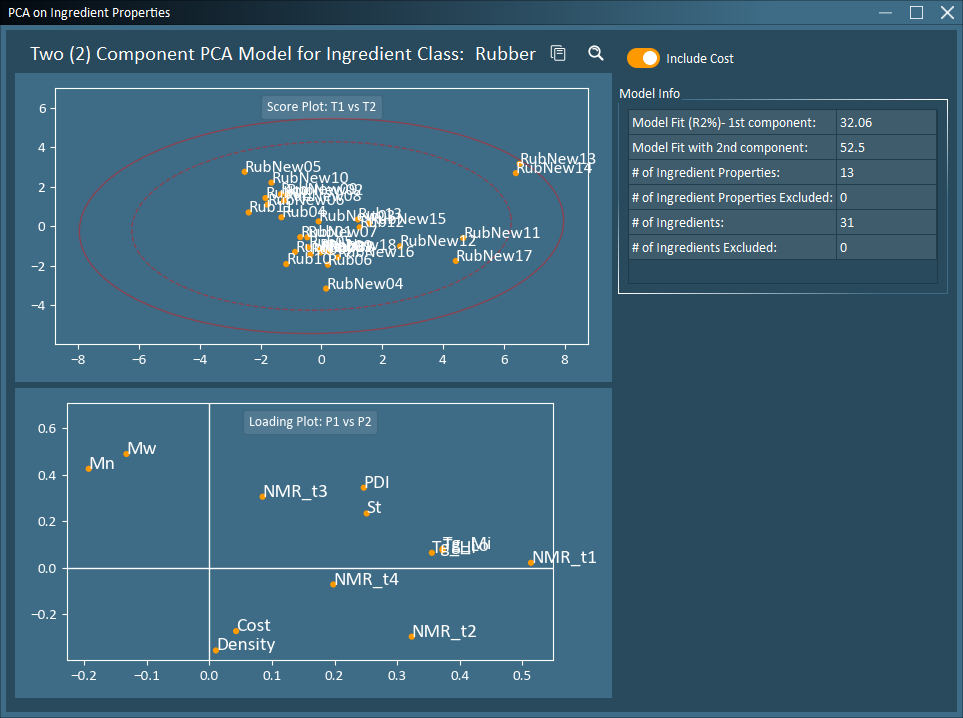Select the PDI marker in loading plot
Viewport: 963px width, 718px height.
pos(364,487)
